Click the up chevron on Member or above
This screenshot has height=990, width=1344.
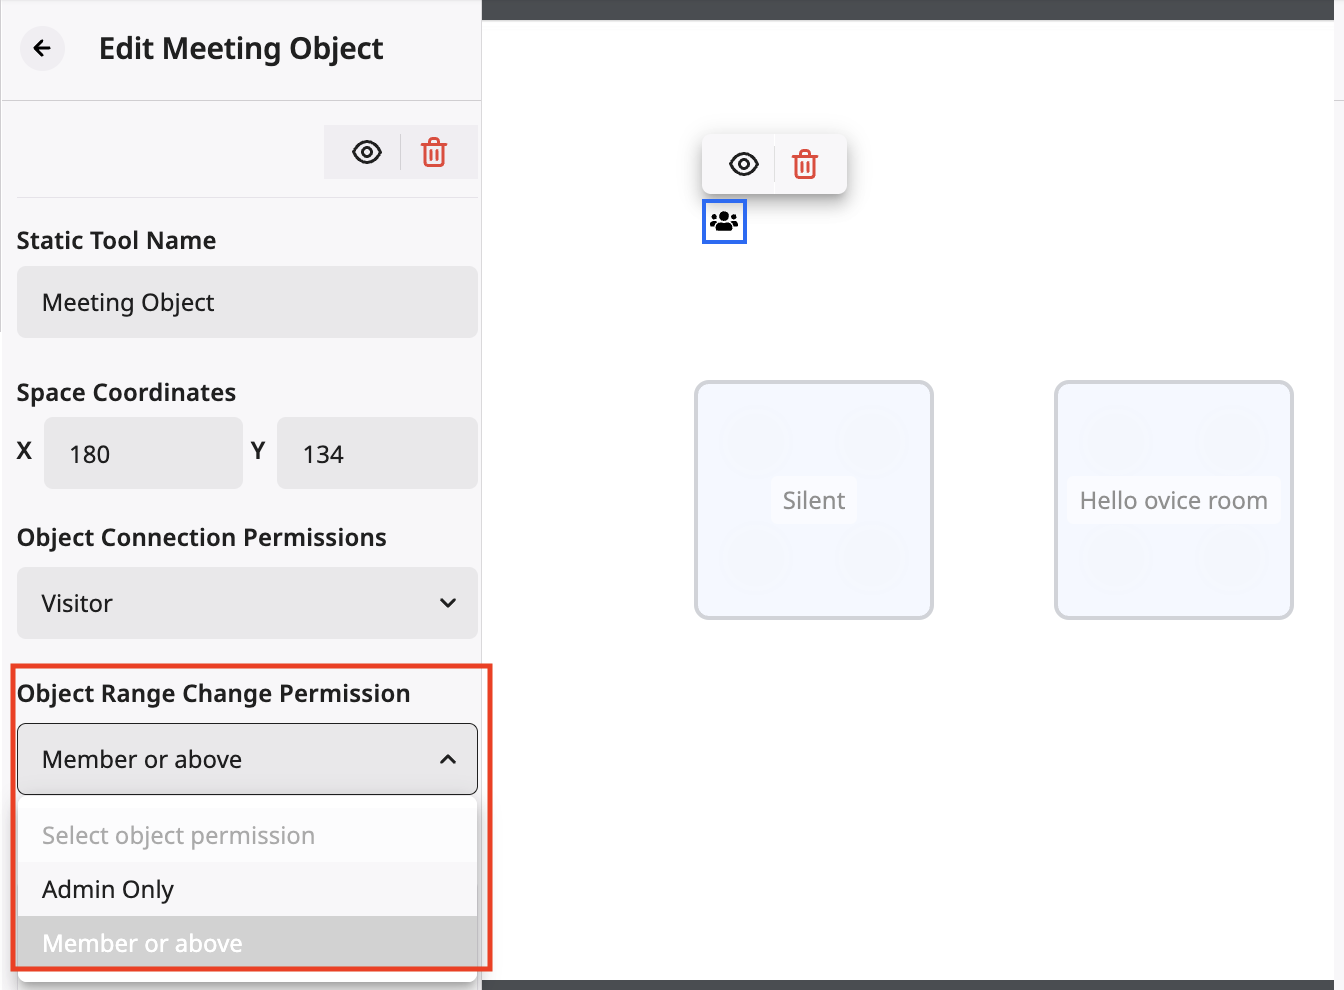(x=448, y=759)
